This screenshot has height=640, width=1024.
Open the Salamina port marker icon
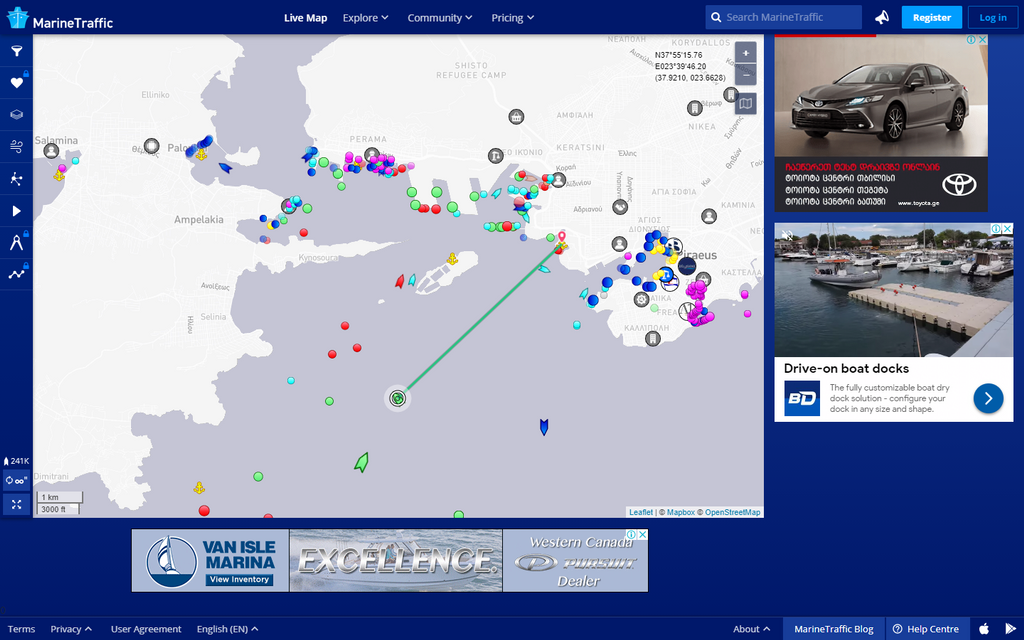(51, 152)
